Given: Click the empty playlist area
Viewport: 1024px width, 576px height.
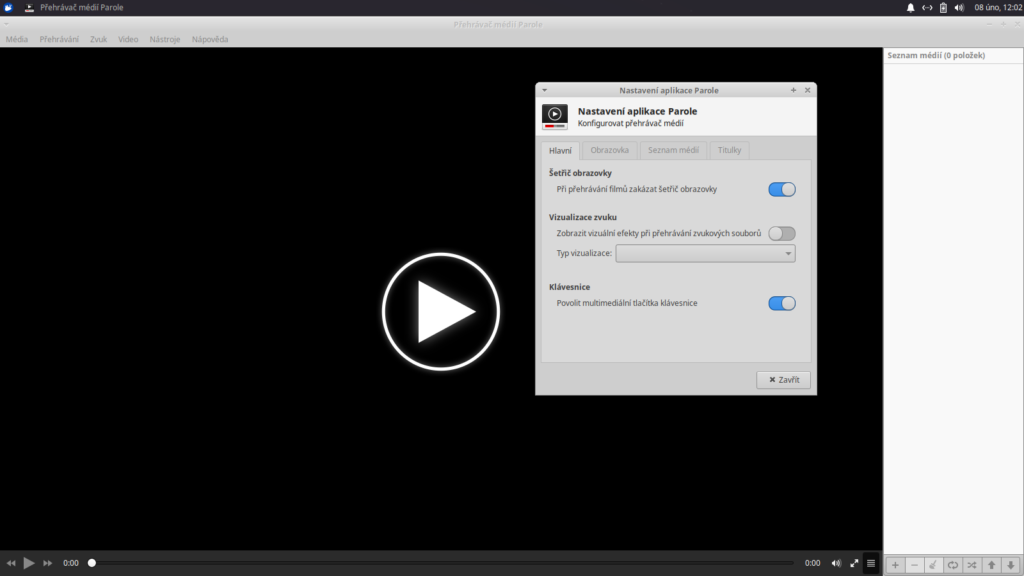Looking at the screenshot, I should [953, 308].
